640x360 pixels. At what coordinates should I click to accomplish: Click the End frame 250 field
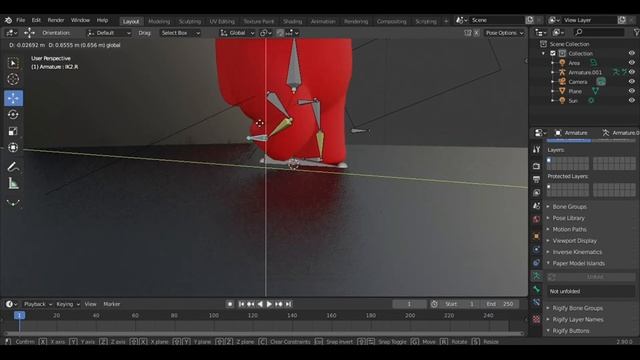click(501, 304)
